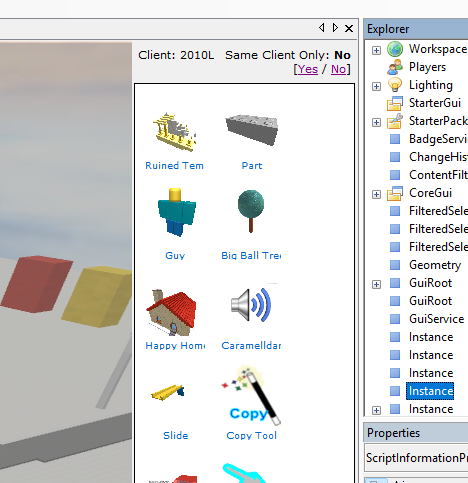468x483 pixels.
Task: Open the Ruined Temple model thumbnail
Action: (174, 132)
